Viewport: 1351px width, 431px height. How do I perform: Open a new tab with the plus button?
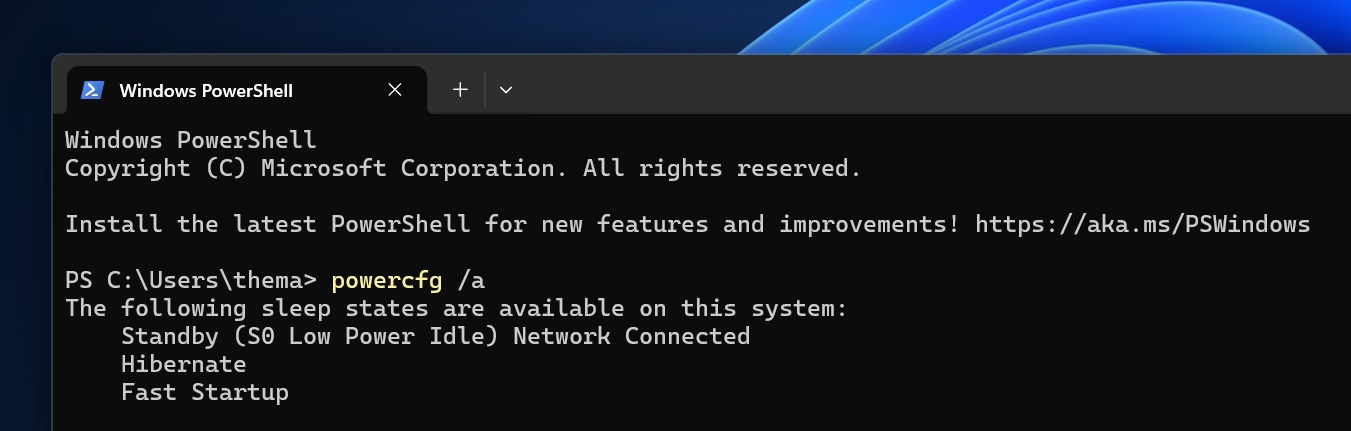click(x=460, y=90)
